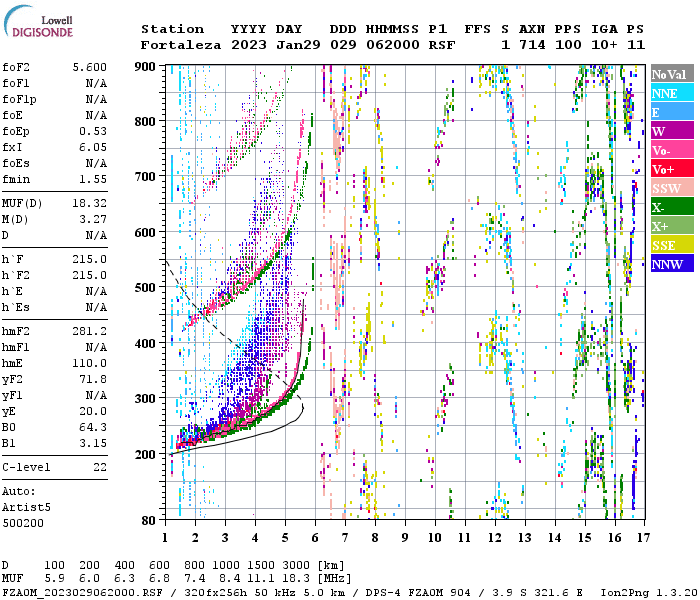
Task: Click the Ion2Png 1.3.20 version text
Action: click(x=649, y=593)
